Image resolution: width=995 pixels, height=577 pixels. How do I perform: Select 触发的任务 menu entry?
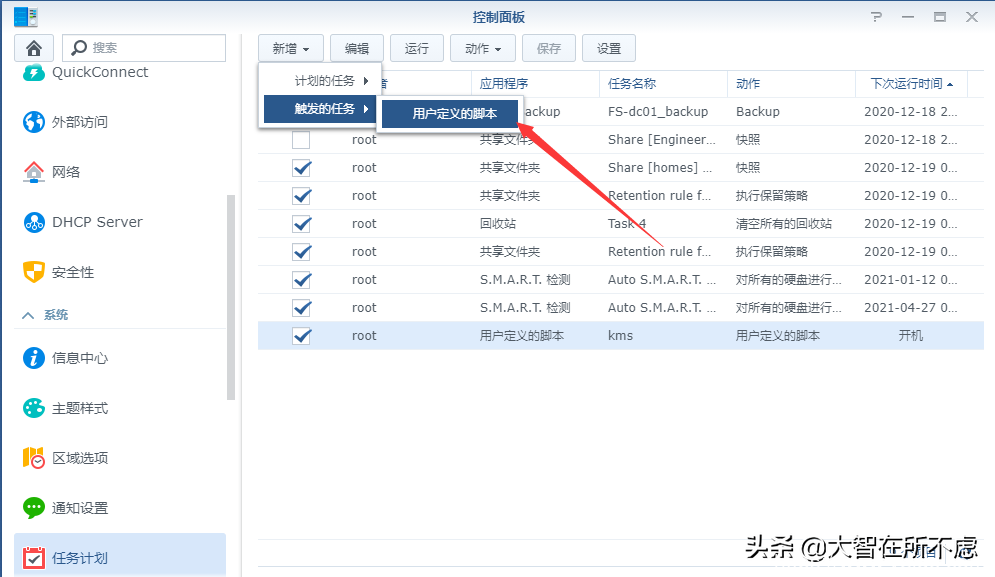(x=320, y=109)
